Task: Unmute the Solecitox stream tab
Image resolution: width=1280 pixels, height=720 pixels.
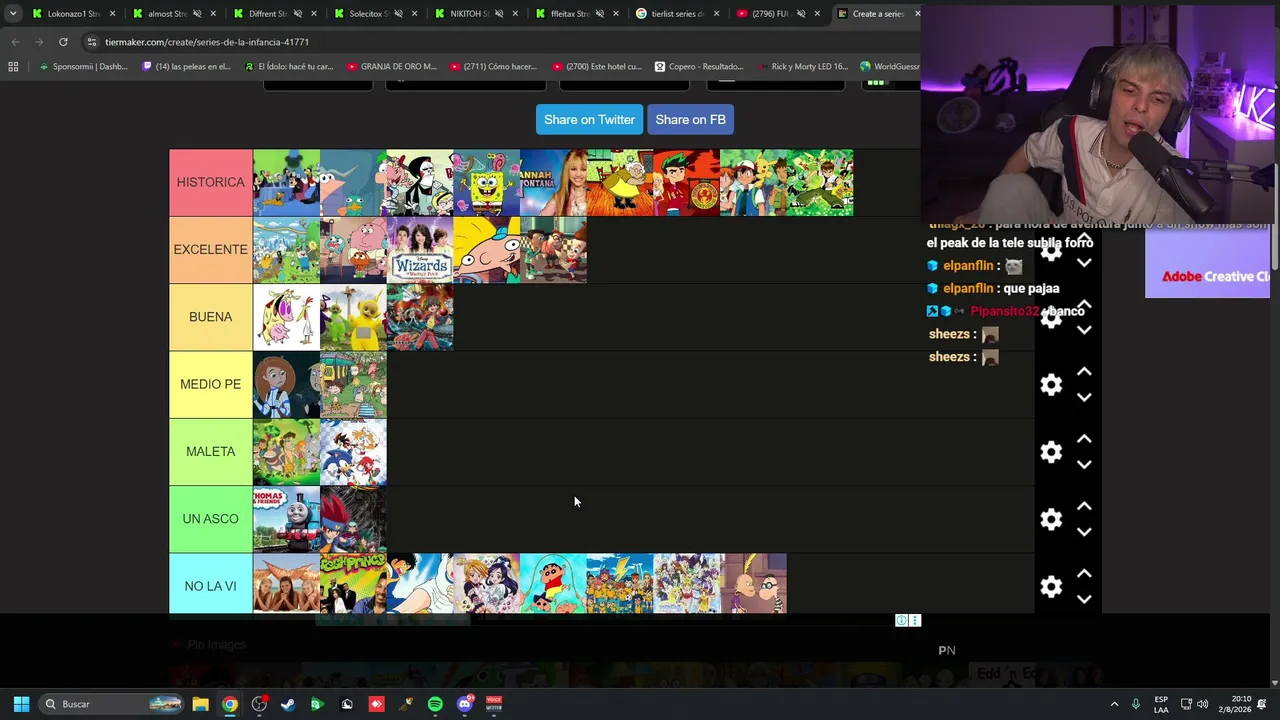Action: click(398, 14)
